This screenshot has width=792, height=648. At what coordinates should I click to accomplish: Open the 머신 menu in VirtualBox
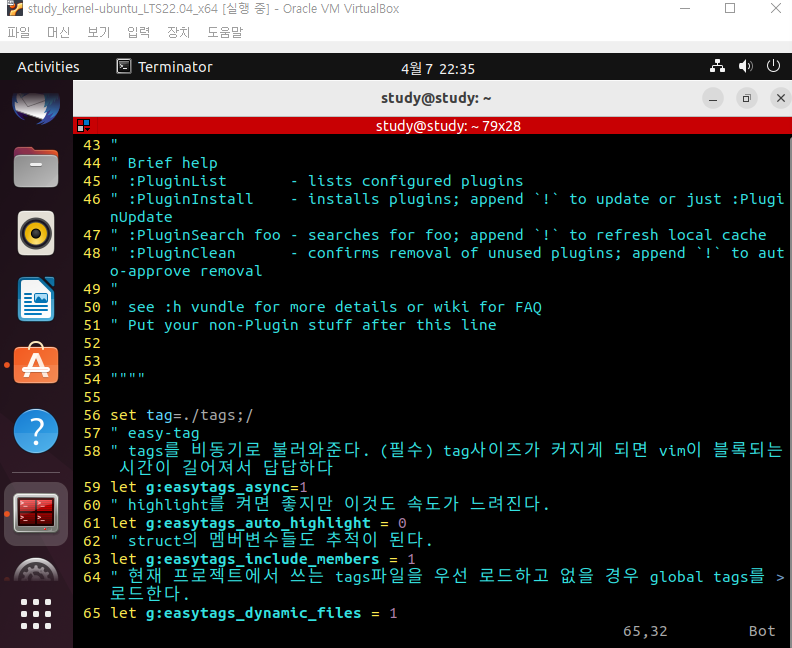click(x=58, y=32)
